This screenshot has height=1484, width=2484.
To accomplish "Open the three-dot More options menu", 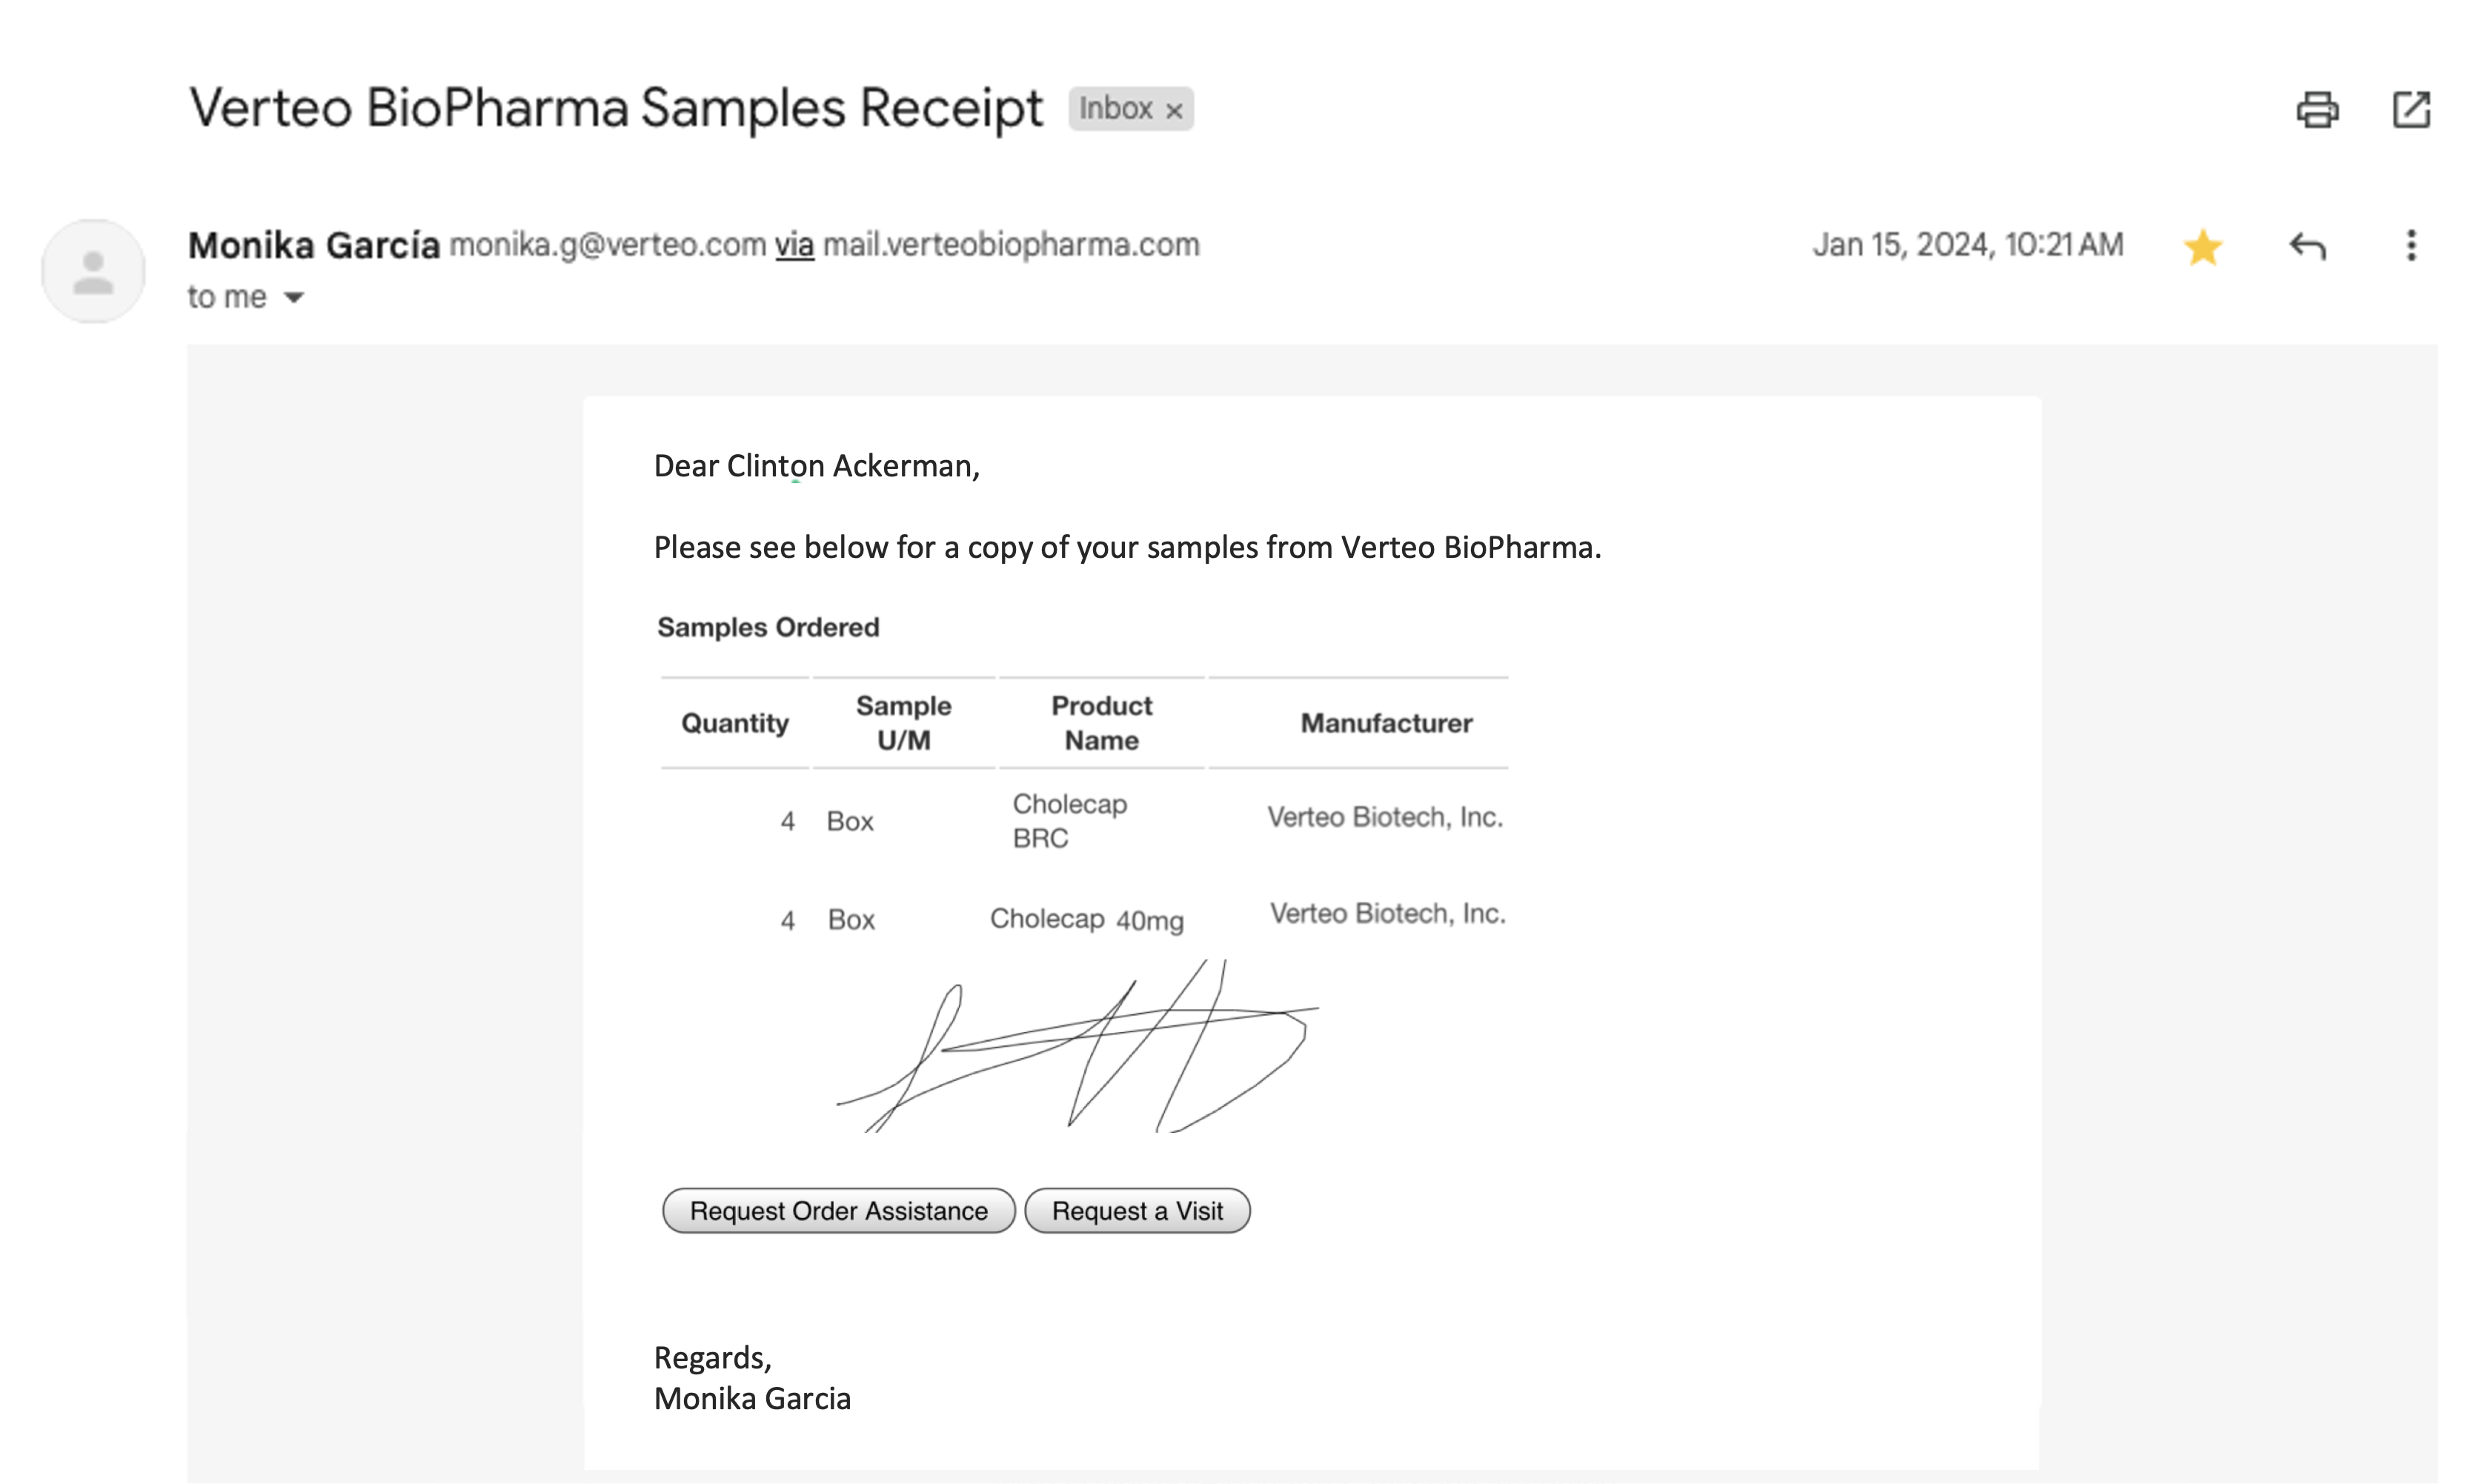I will (2411, 246).
